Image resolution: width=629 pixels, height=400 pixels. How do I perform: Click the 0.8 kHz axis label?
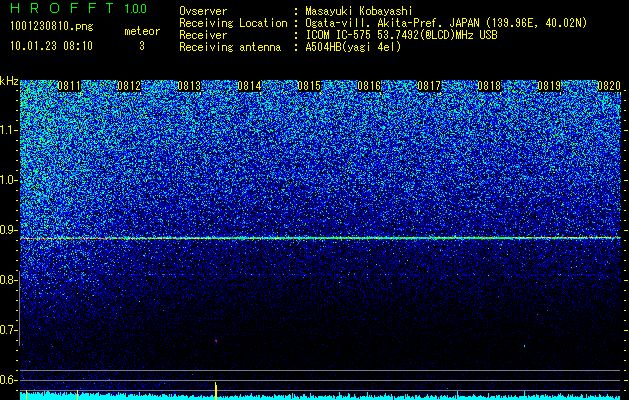pyautogui.click(x=9, y=280)
